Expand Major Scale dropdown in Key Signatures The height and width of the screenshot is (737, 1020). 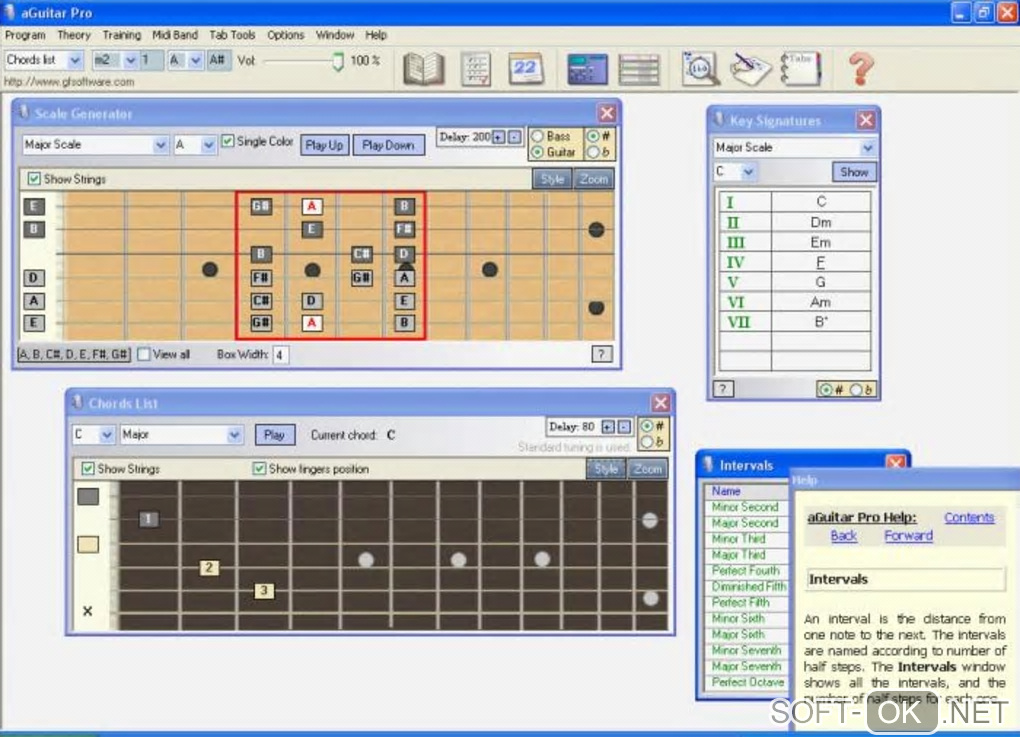[867, 148]
